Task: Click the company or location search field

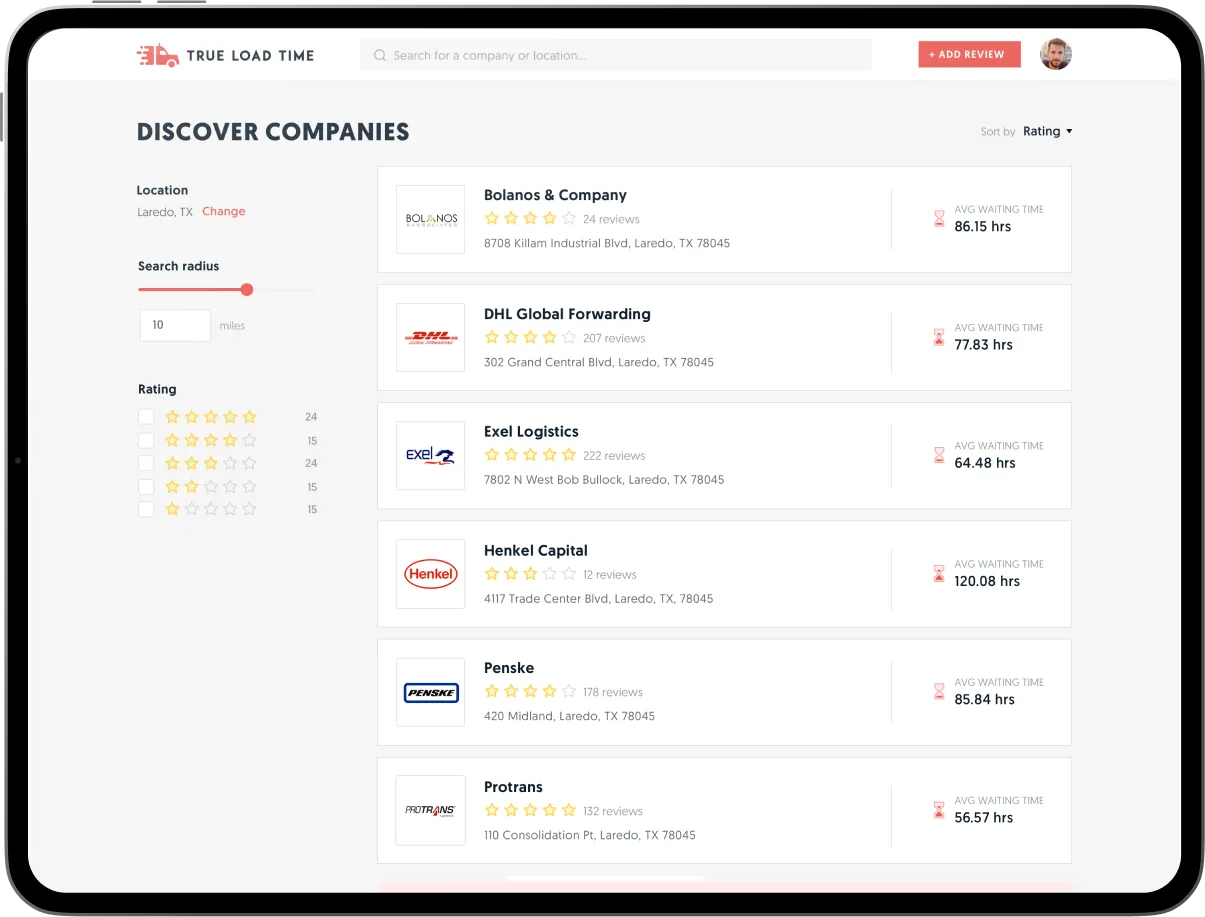Action: point(616,55)
